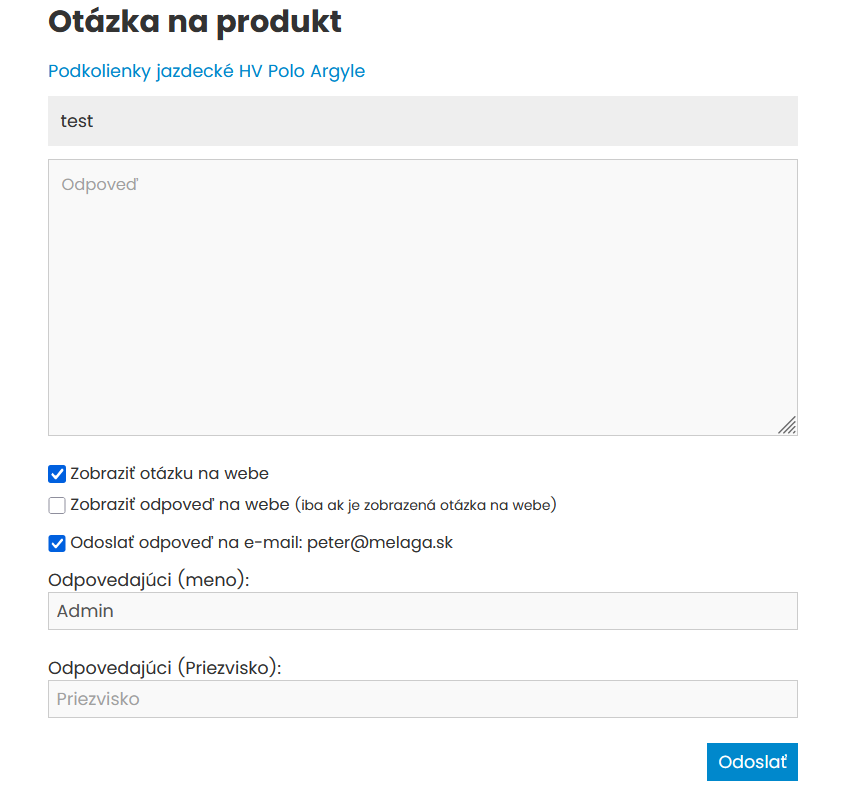The width and height of the screenshot is (847, 797).
Task: Click the question field containing 'test'
Action: tap(422, 121)
